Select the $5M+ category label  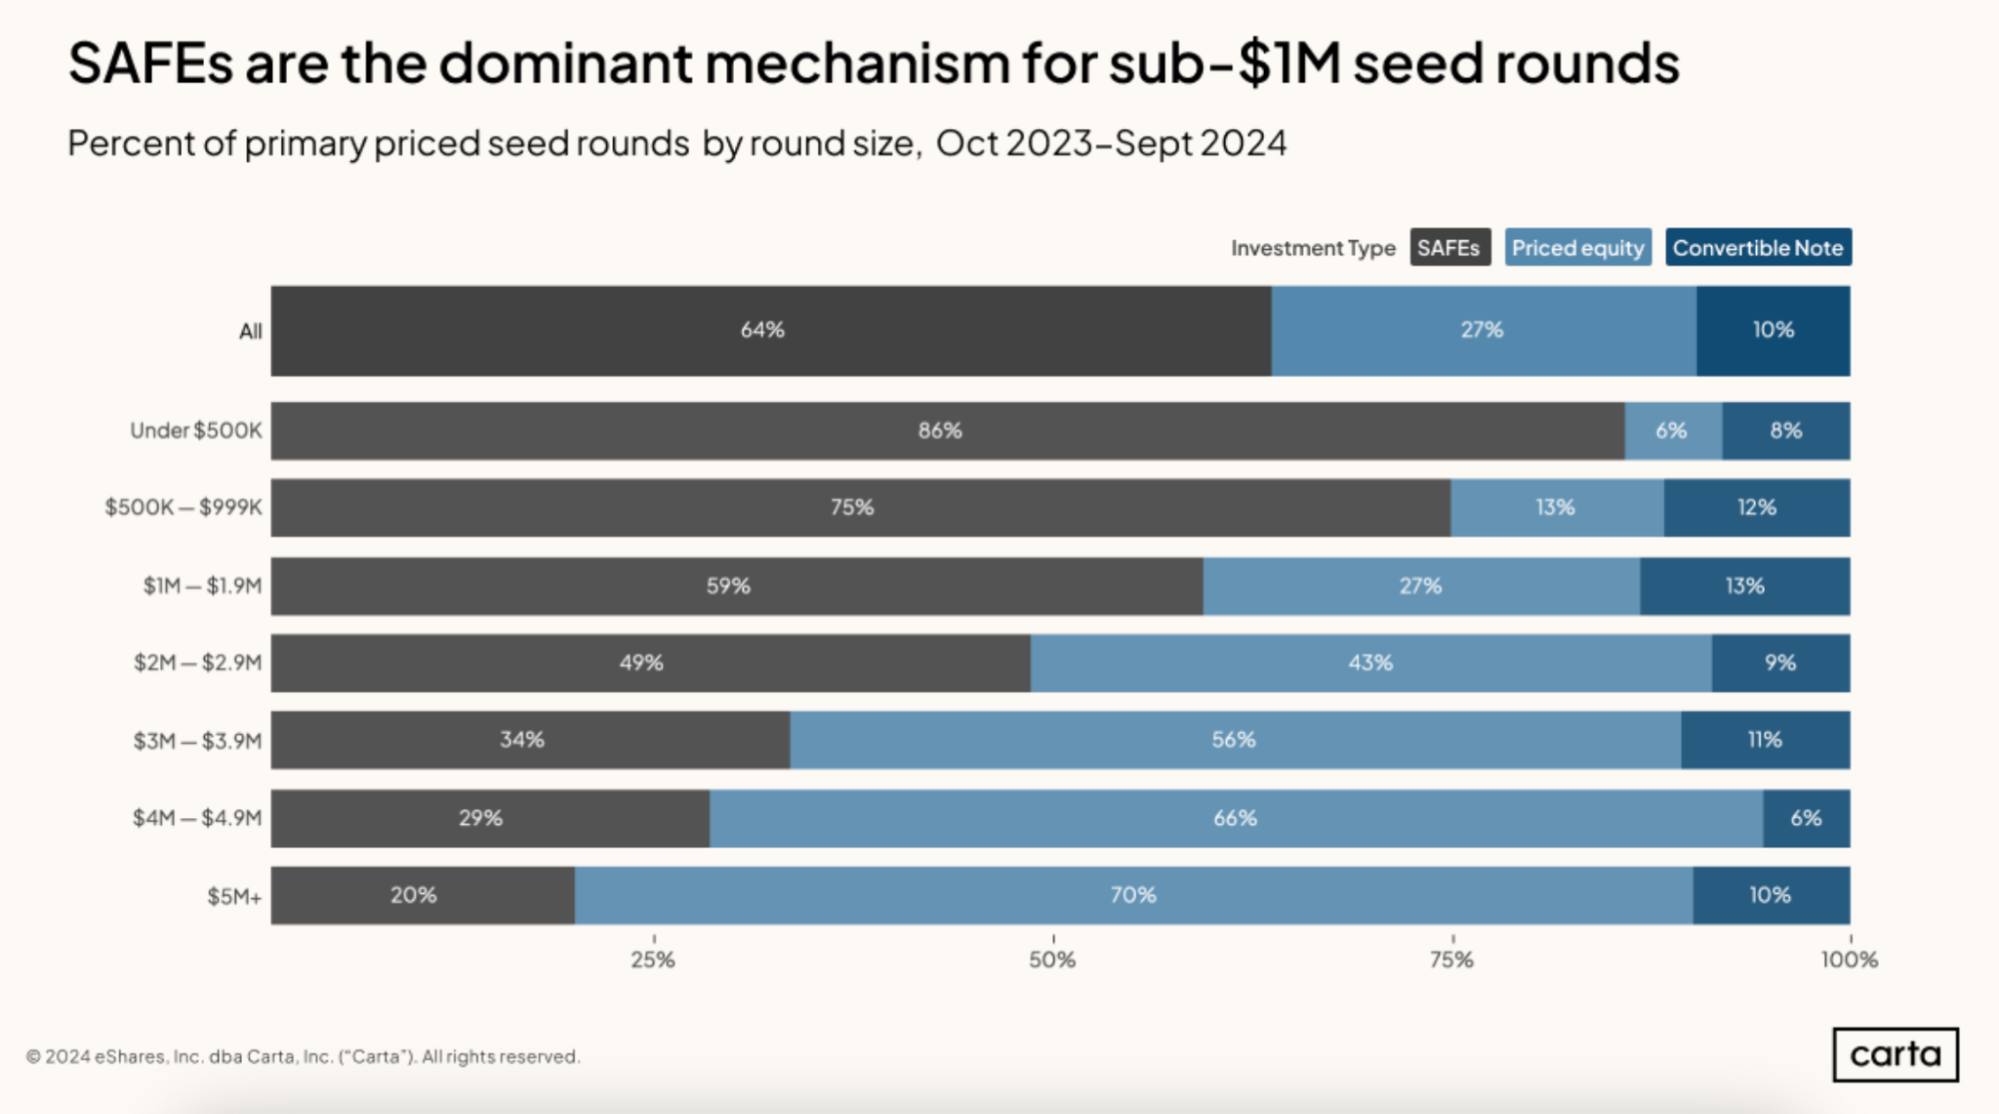pos(234,896)
